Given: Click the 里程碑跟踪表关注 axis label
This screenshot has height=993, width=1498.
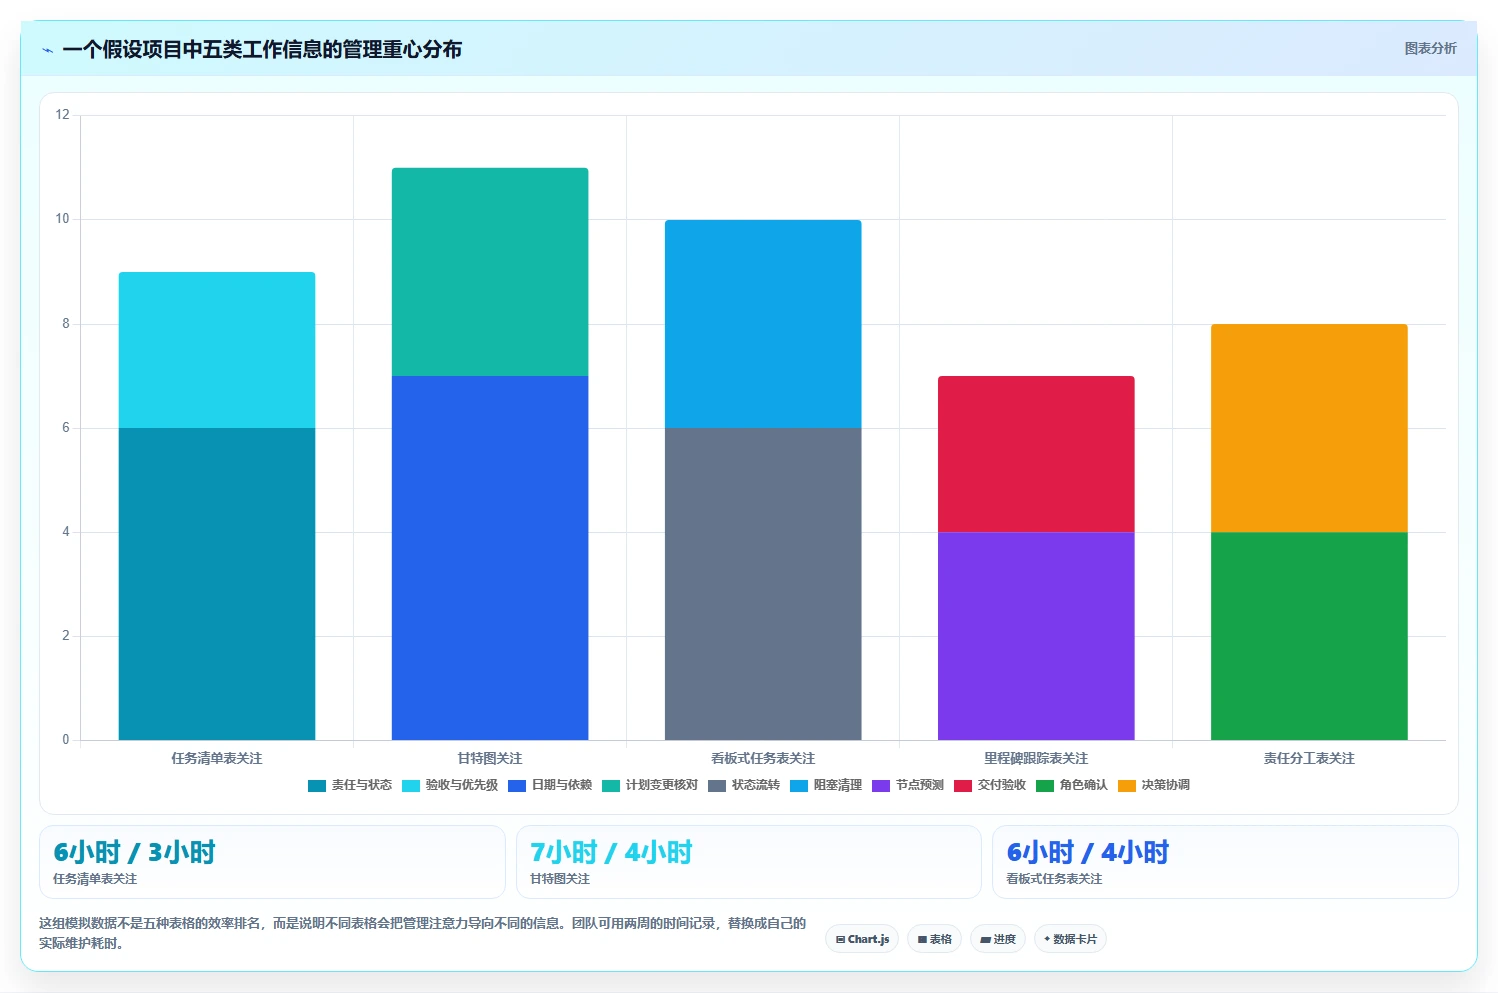Looking at the screenshot, I should click(x=1036, y=759).
